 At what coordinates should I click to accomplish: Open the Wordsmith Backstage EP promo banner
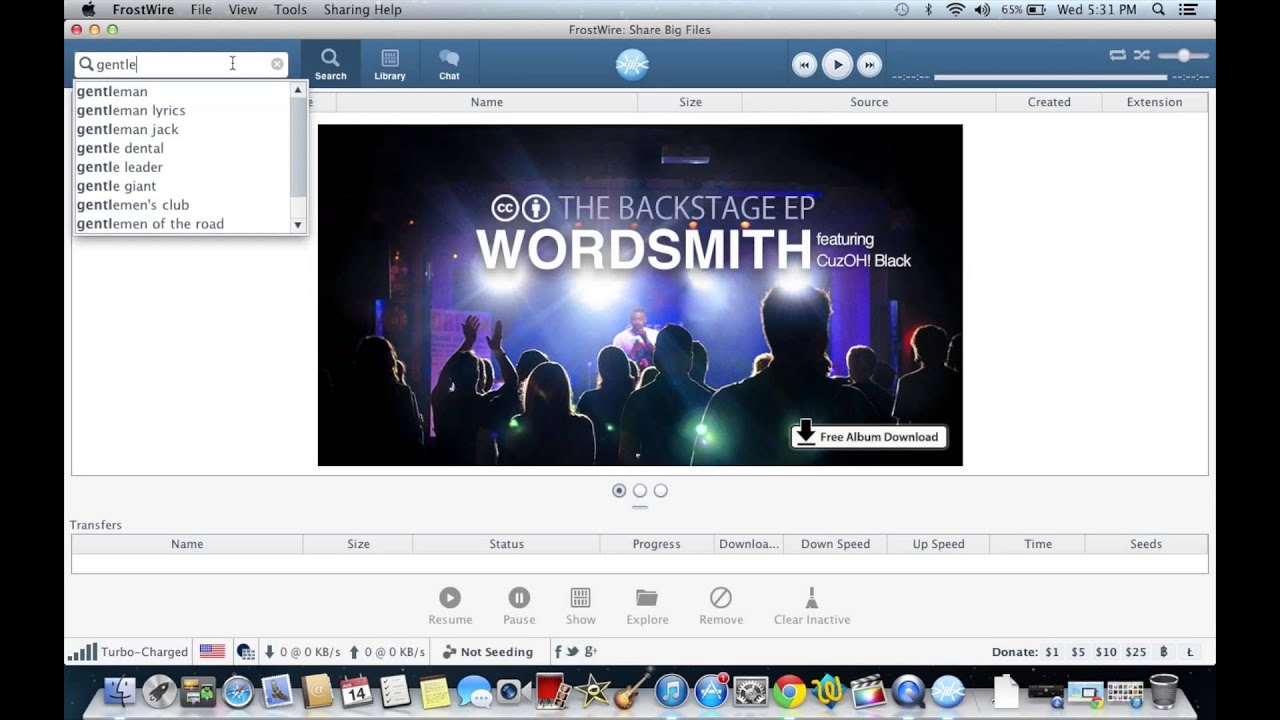pyautogui.click(x=640, y=295)
